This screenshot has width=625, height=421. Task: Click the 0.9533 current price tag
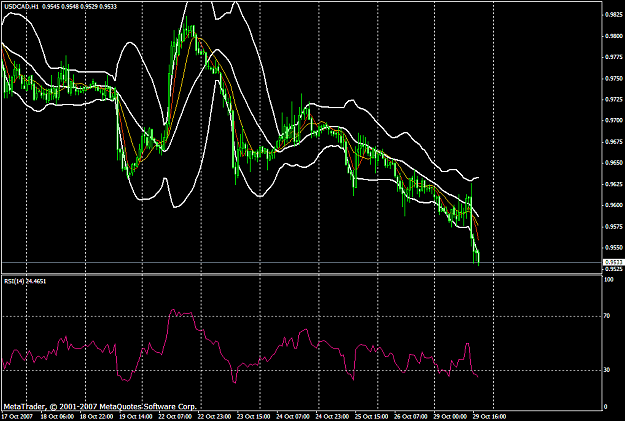click(613, 262)
